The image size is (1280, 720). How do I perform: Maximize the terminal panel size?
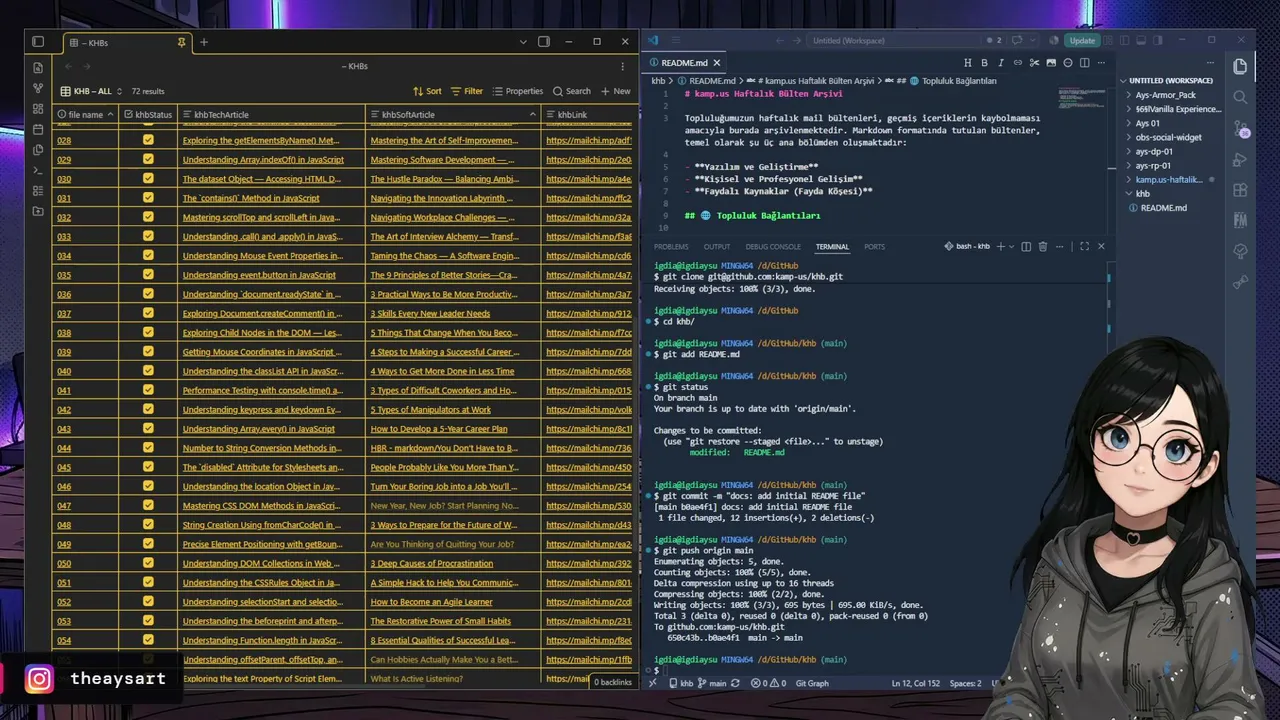tap(1084, 246)
